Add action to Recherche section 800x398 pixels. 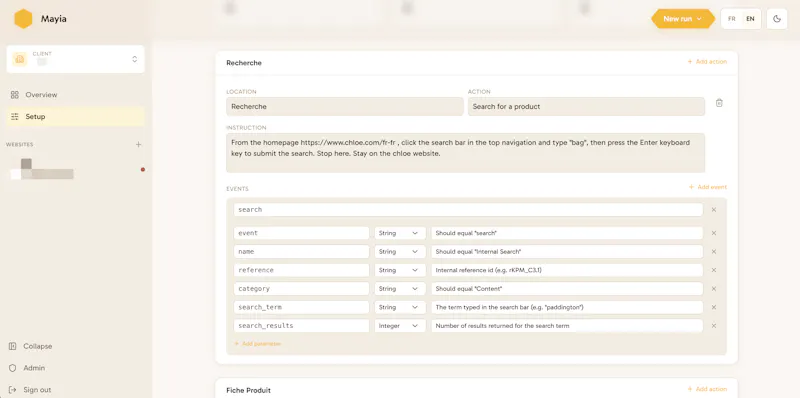pyautogui.click(x=707, y=62)
